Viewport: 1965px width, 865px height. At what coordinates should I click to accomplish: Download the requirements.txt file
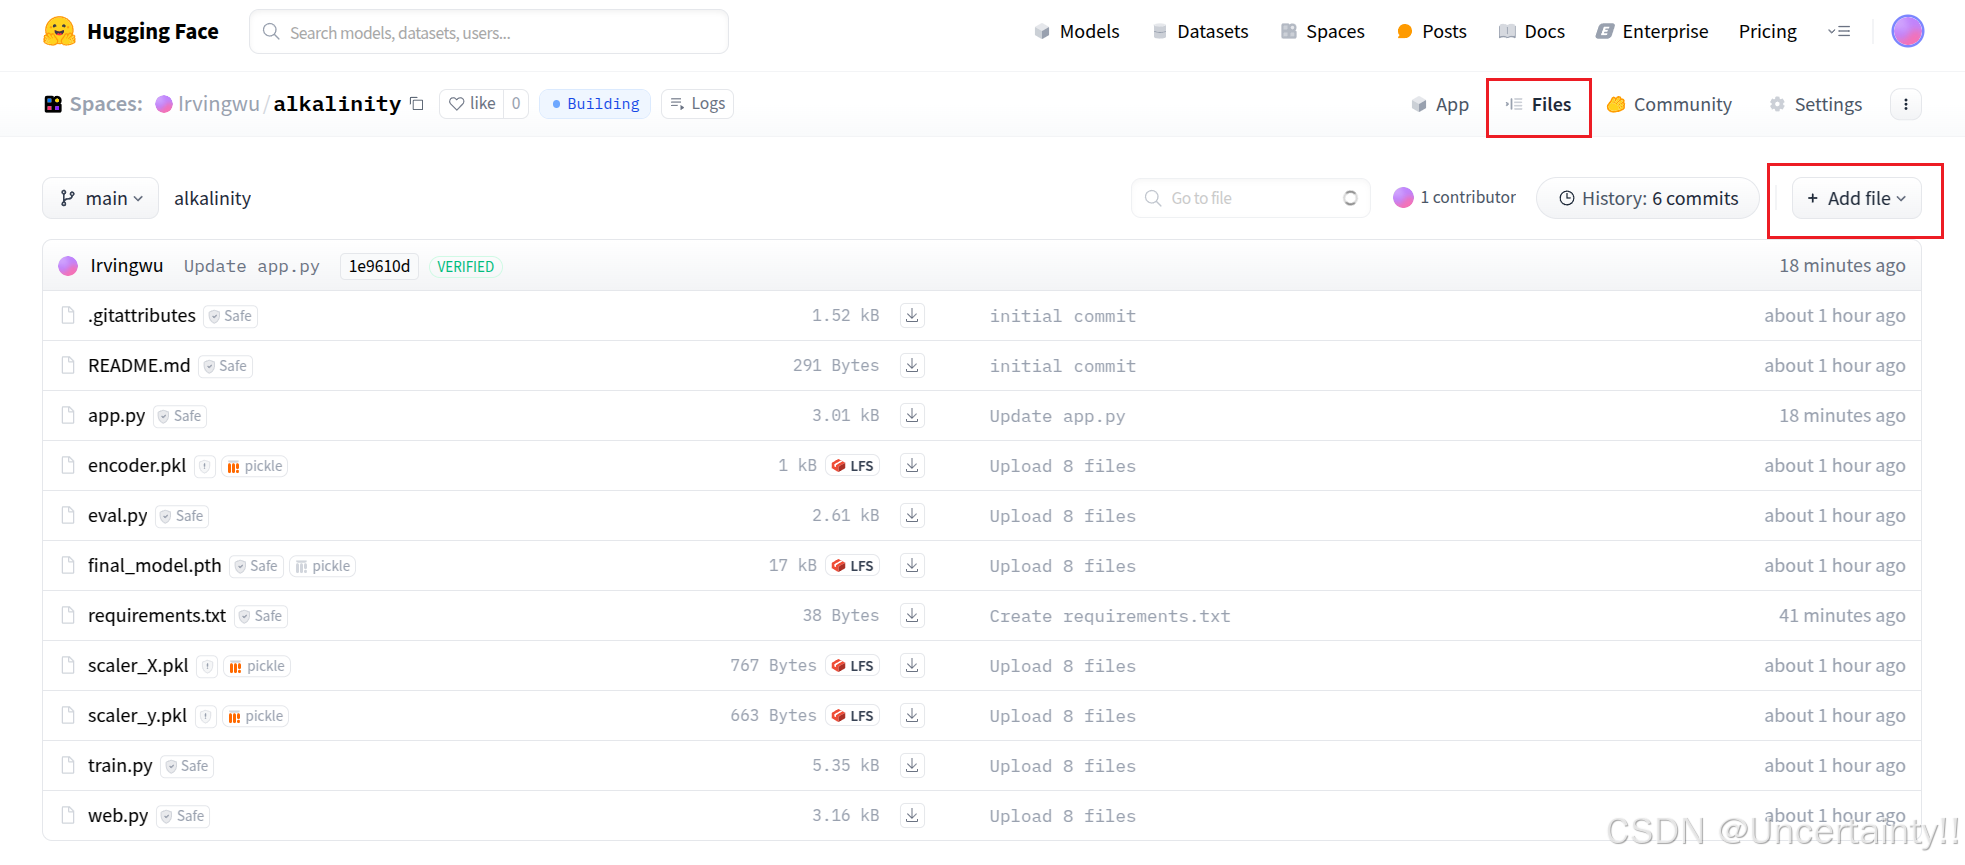(x=912, y=616)
